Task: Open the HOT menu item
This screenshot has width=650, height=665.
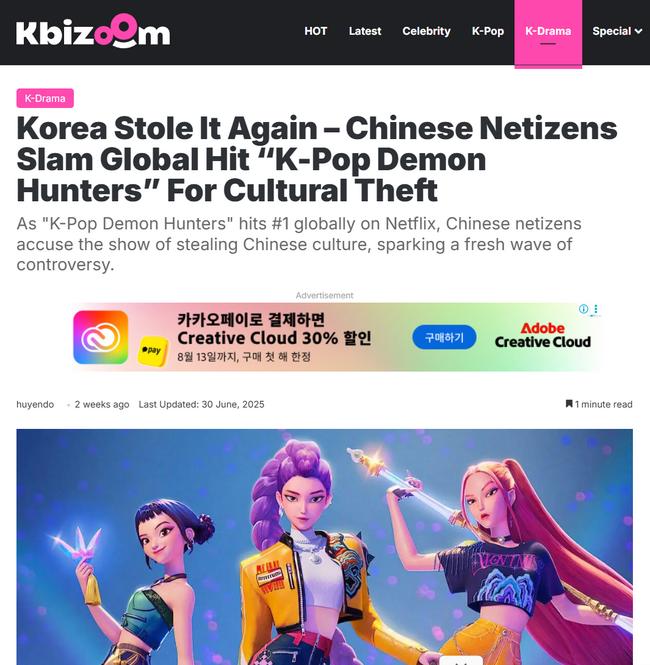Action: [x=315, y=31]
